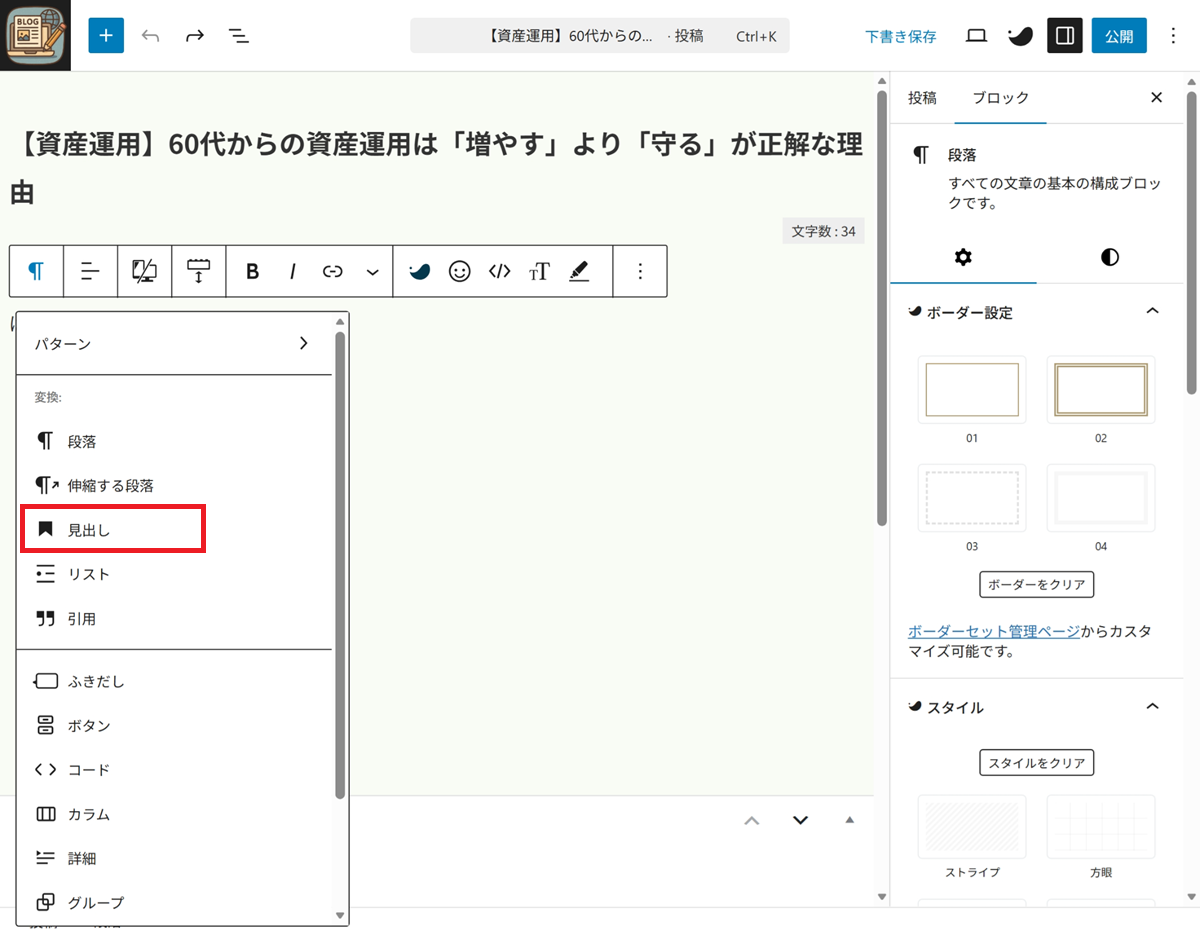This screenshot has height=934, width=1200.
Task: Open the ボーダーセット管理ページ link
Action: pyautogui.click(x=993, y=631)
